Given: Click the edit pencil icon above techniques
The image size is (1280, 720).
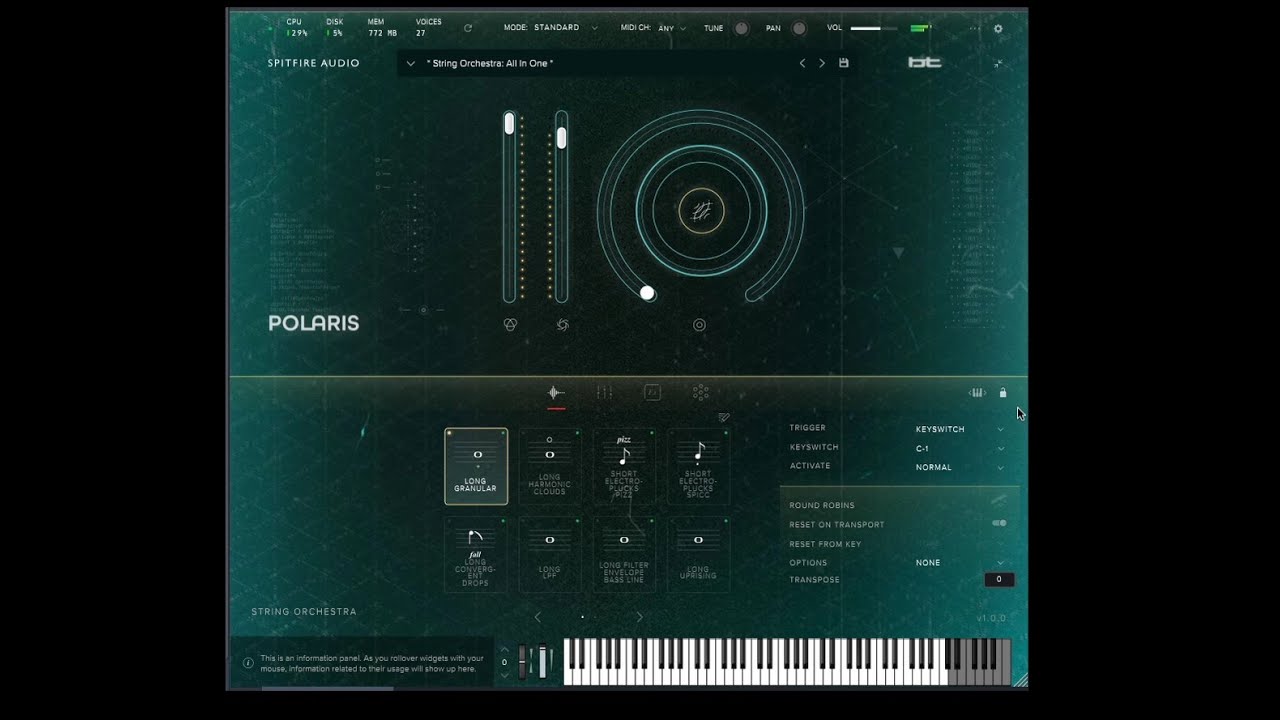Looking at the screenshot, I should coord(724,417).
